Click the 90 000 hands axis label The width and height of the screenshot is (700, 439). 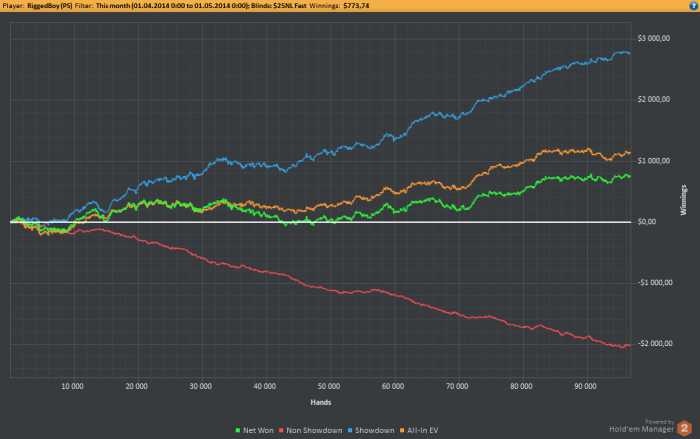[x=585, y=386]
